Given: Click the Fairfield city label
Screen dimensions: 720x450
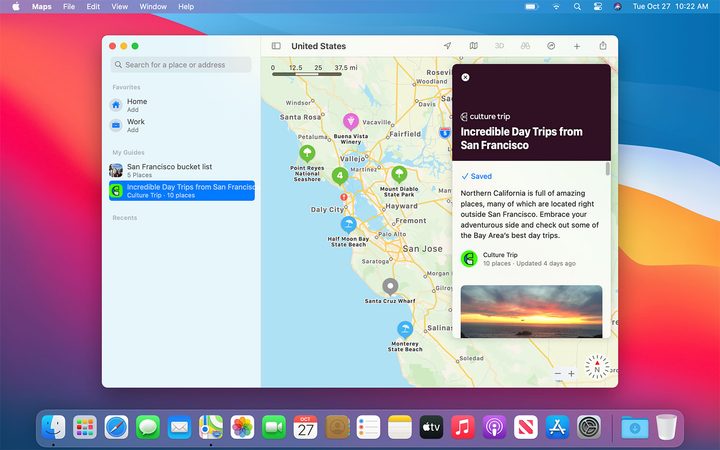Looking at the screenshot, I should [x=405, y=134].
